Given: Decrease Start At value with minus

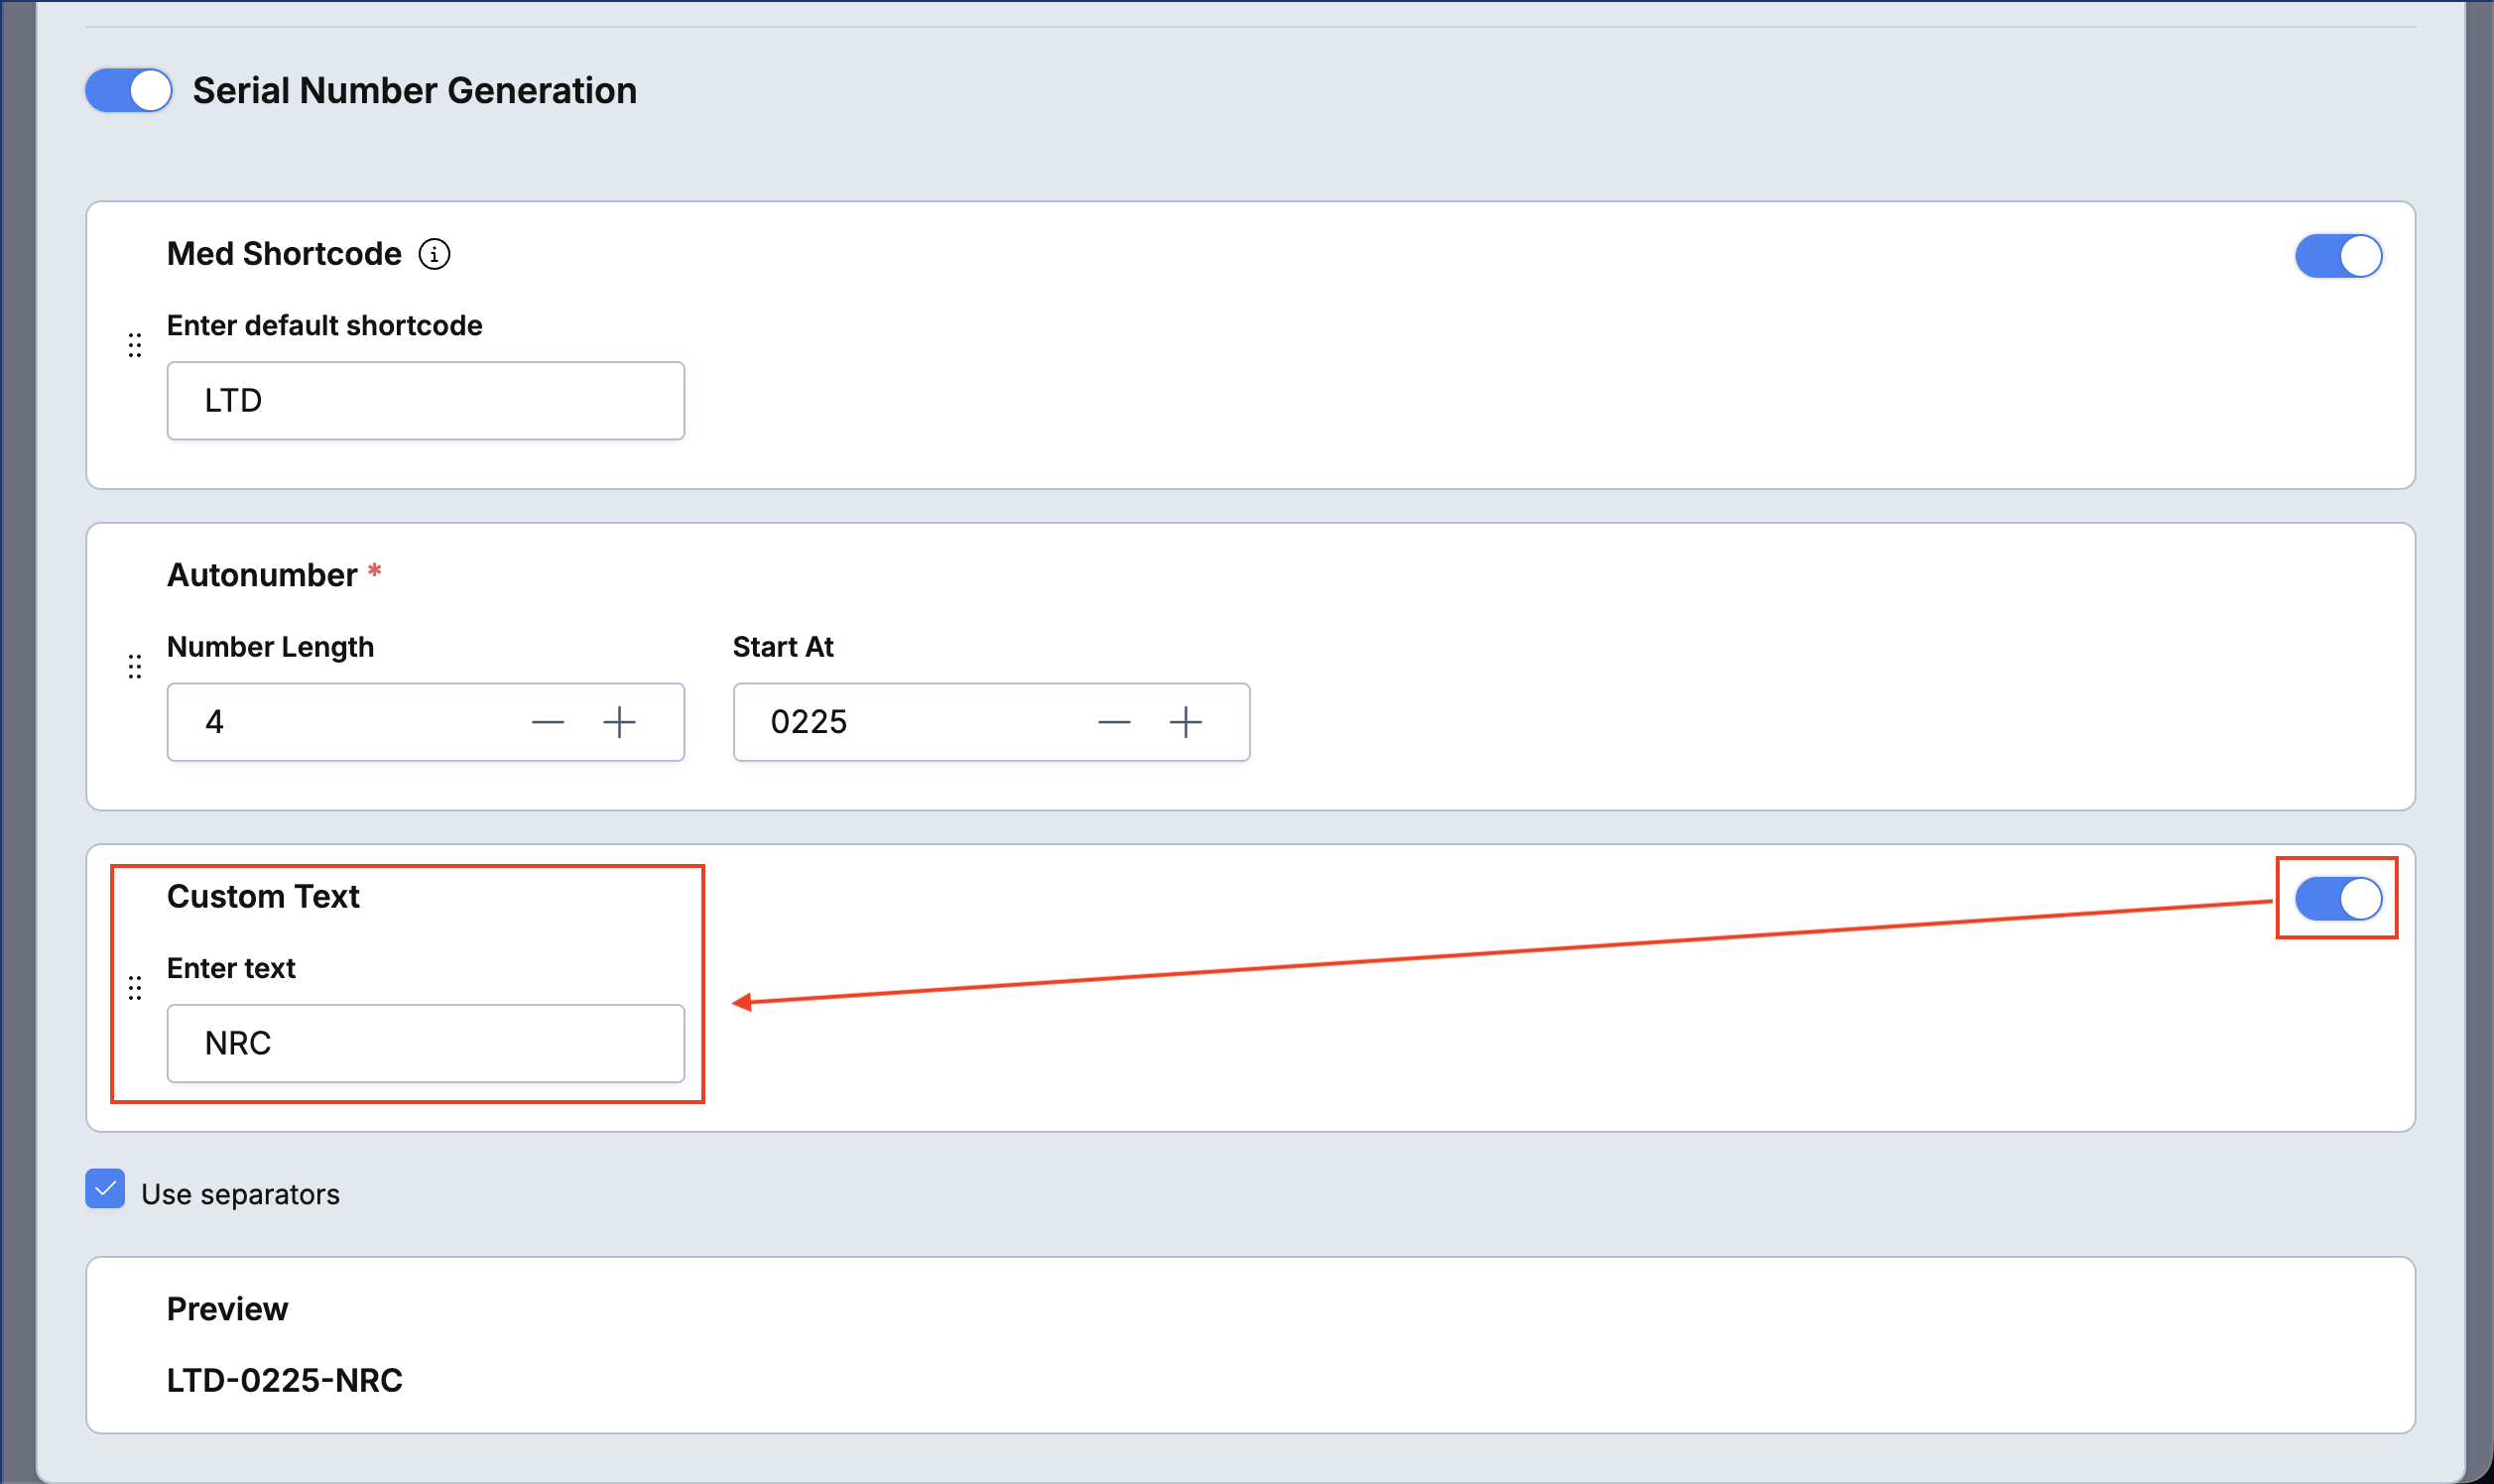Looking at the screenshot, I should (x=1114, y=722).
